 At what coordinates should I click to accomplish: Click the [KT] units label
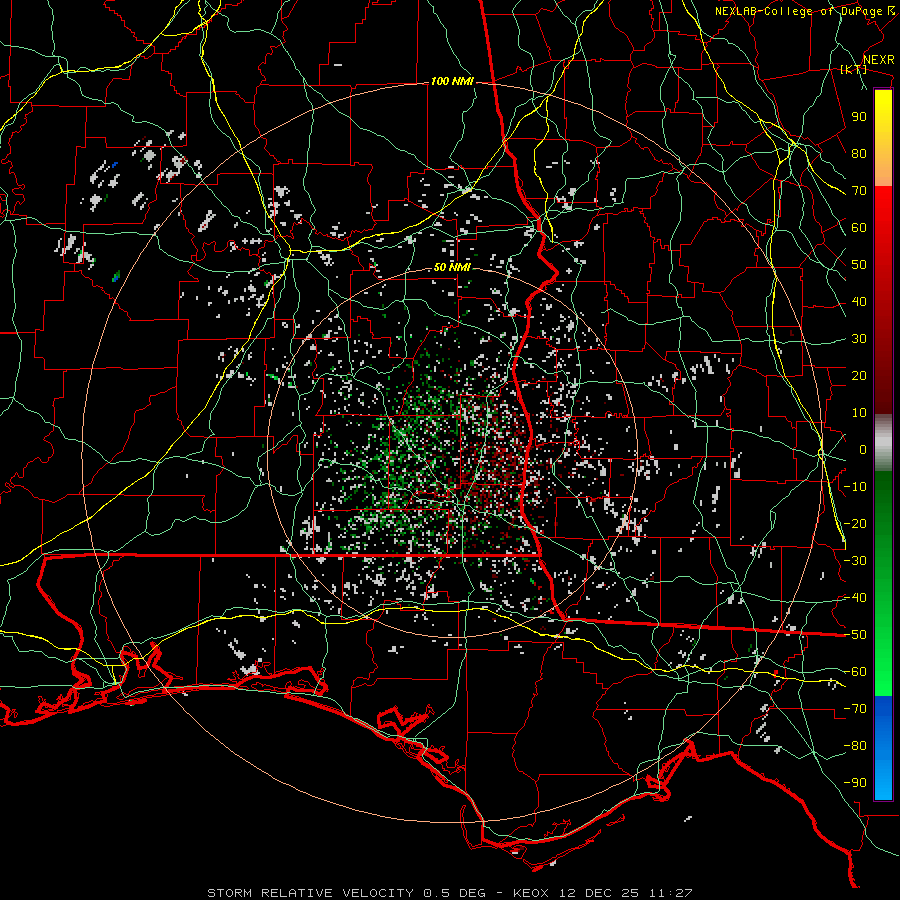tap(854, 69)
